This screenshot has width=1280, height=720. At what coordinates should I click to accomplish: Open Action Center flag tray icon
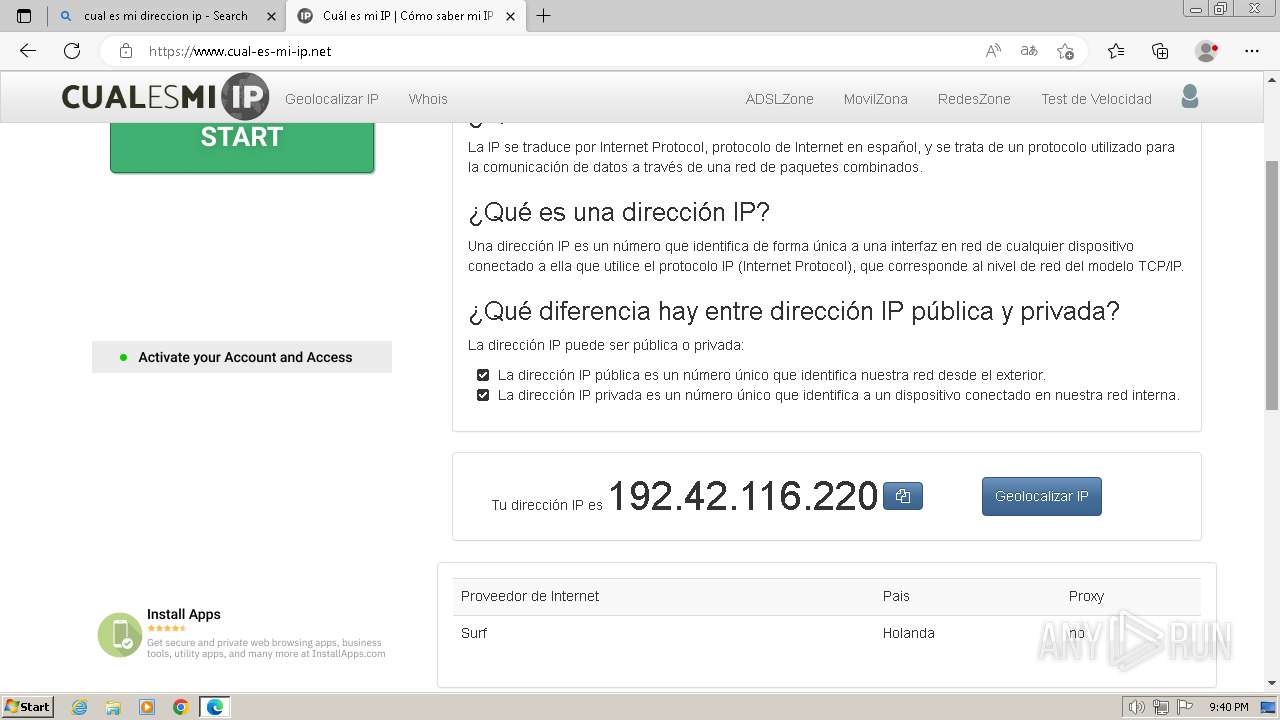tap(1185, 707)
